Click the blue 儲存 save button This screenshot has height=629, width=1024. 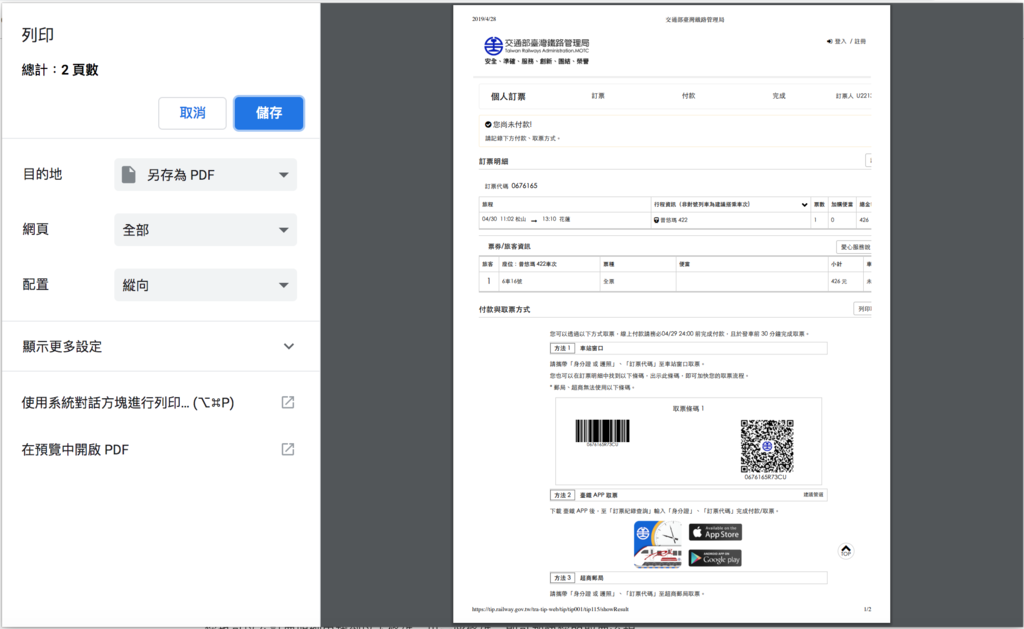point(268,113)
